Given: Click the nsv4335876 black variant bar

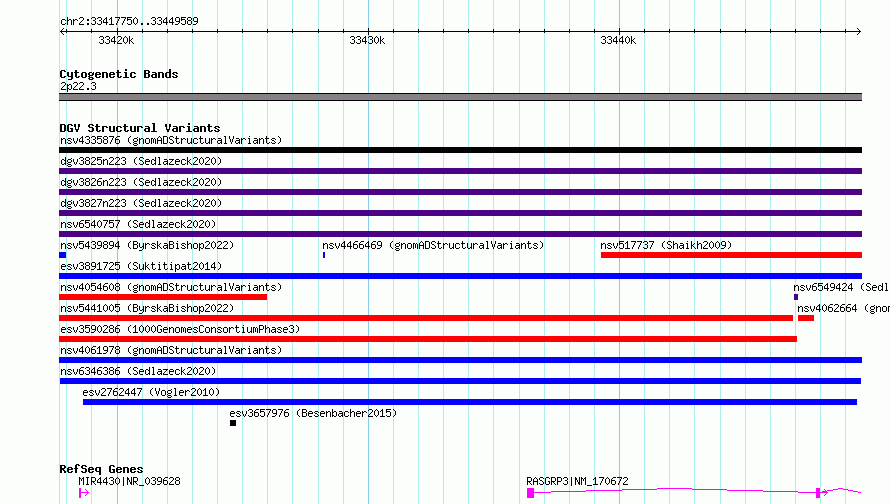Looking at the screenshot, I should [460, 150].
